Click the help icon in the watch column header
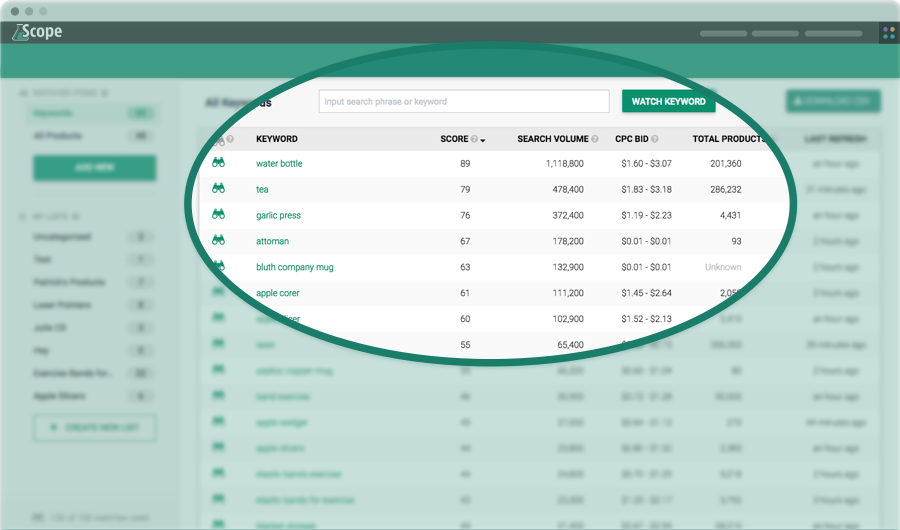This screenshot has height=530, width=900. coord(230,139)
